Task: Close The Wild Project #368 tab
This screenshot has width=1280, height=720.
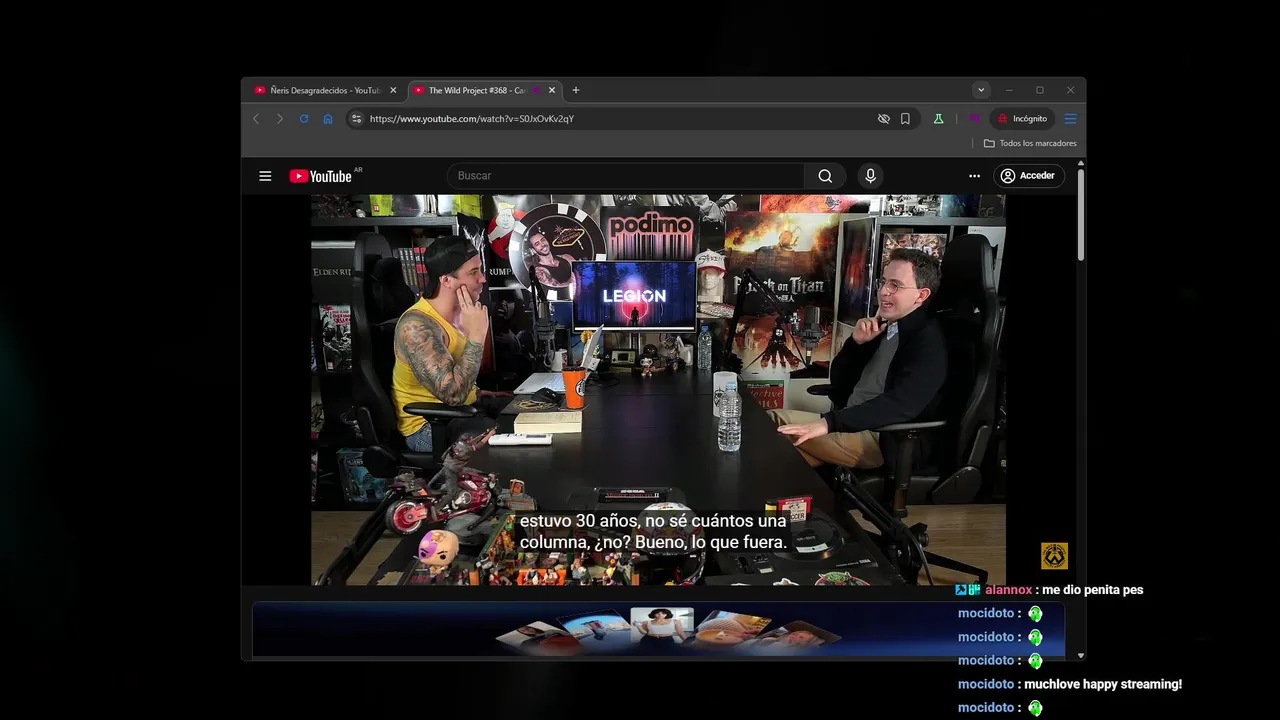Action: (x=552, y=90)
